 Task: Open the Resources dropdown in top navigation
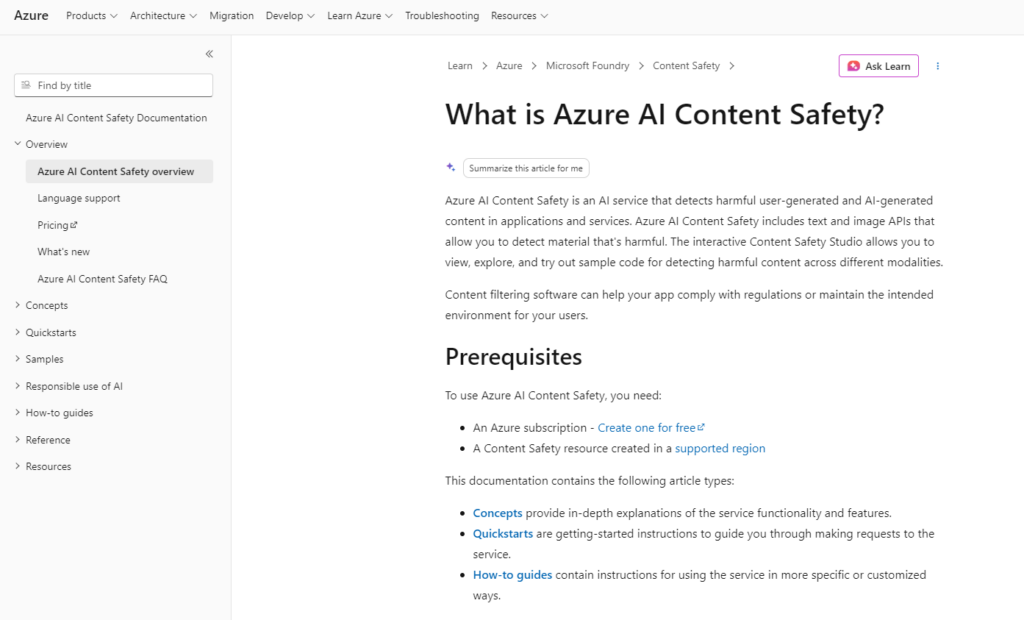point(519,16)
